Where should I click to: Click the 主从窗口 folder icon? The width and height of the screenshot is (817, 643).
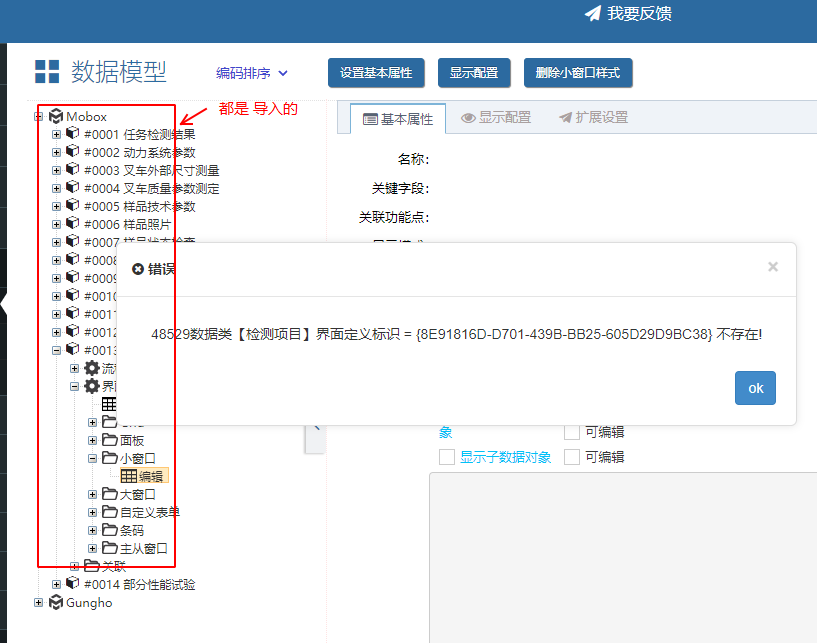tap(110, 548)
